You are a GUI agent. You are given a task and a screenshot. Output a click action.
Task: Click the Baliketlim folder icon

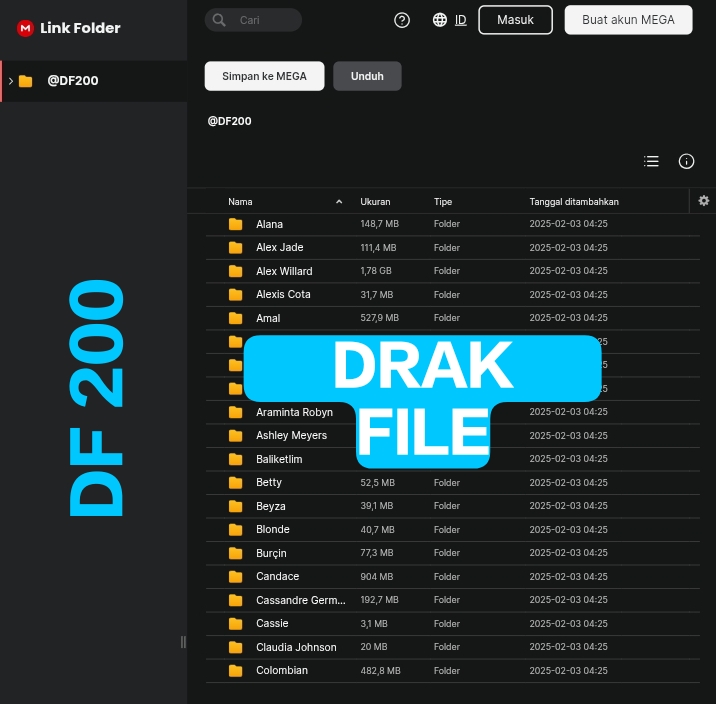(x=236, y=459)
